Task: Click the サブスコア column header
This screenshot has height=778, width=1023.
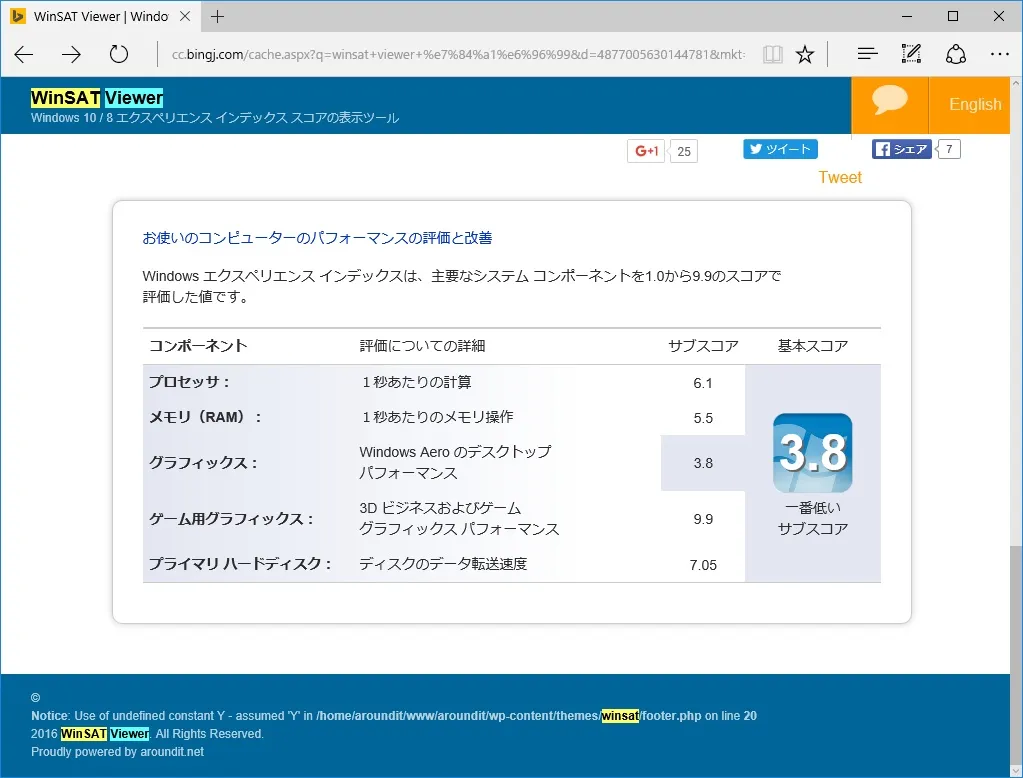Action: click(703, 346)
